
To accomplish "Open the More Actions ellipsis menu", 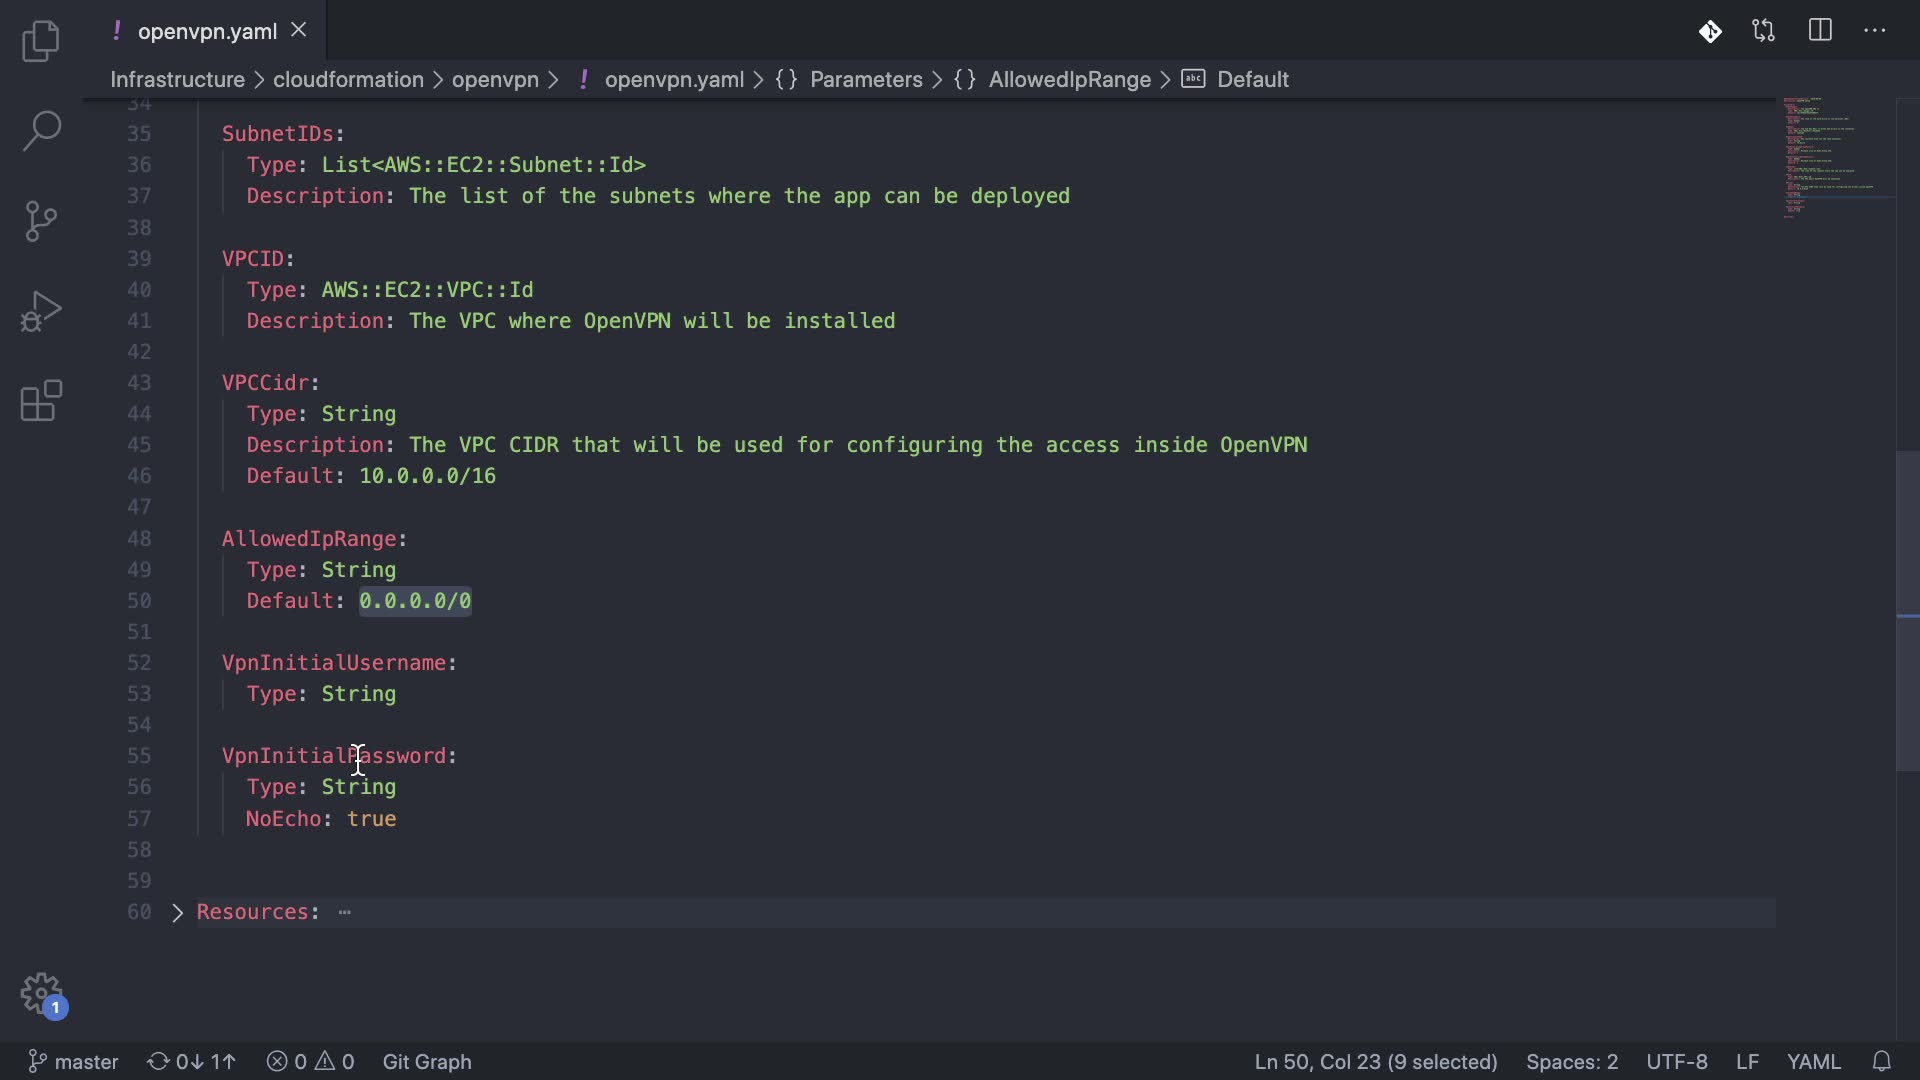I will pos(1875,31).
